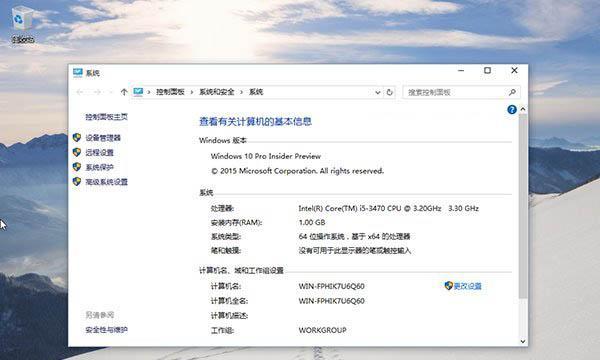
Task: Select 控制面板 in the breadcrumb
Action: [x=170, y=92]
